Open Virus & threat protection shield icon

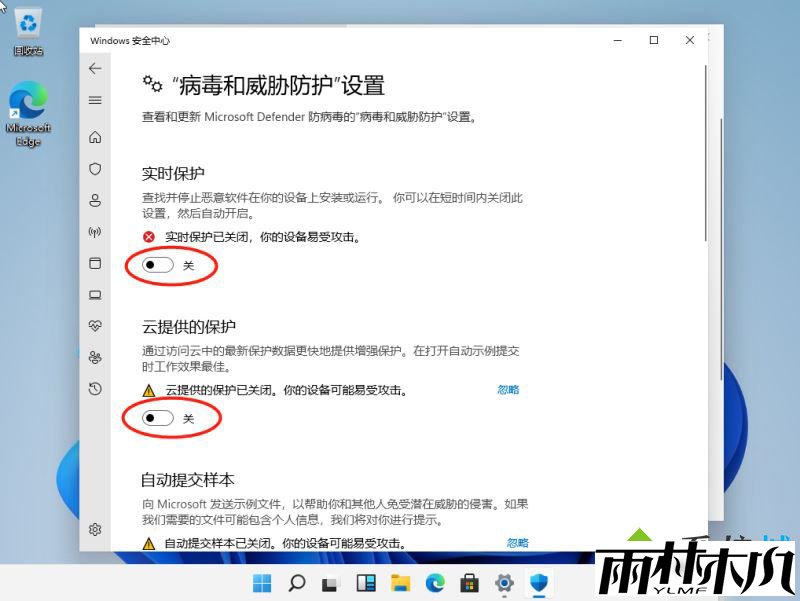click(95, 168)
